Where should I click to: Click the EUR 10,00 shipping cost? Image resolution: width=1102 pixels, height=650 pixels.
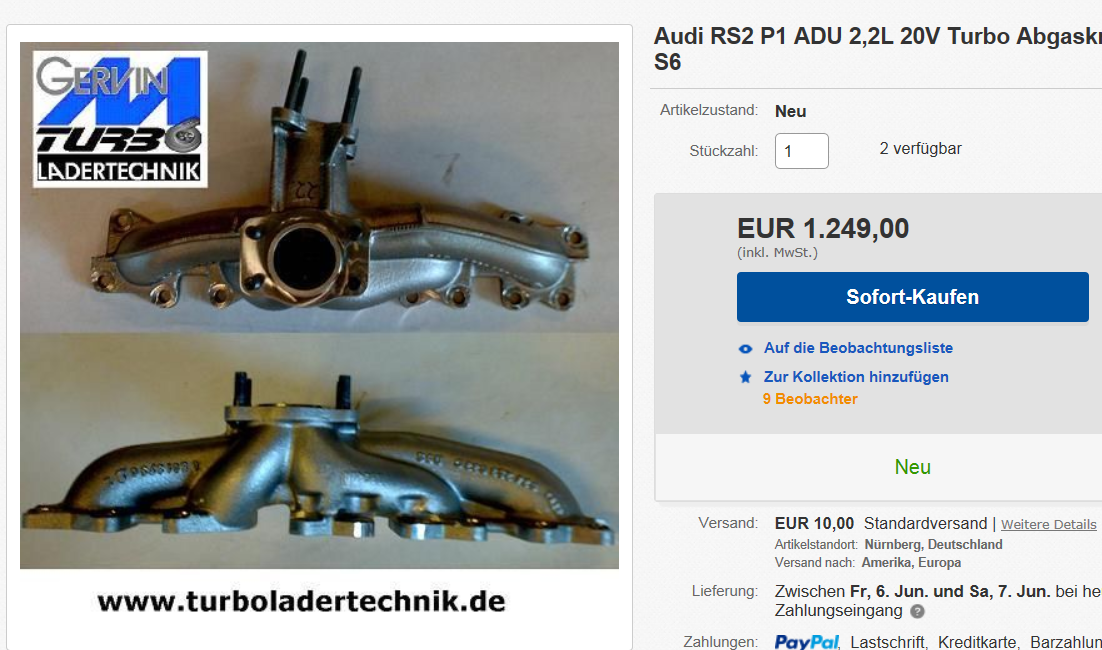point(814,524)
